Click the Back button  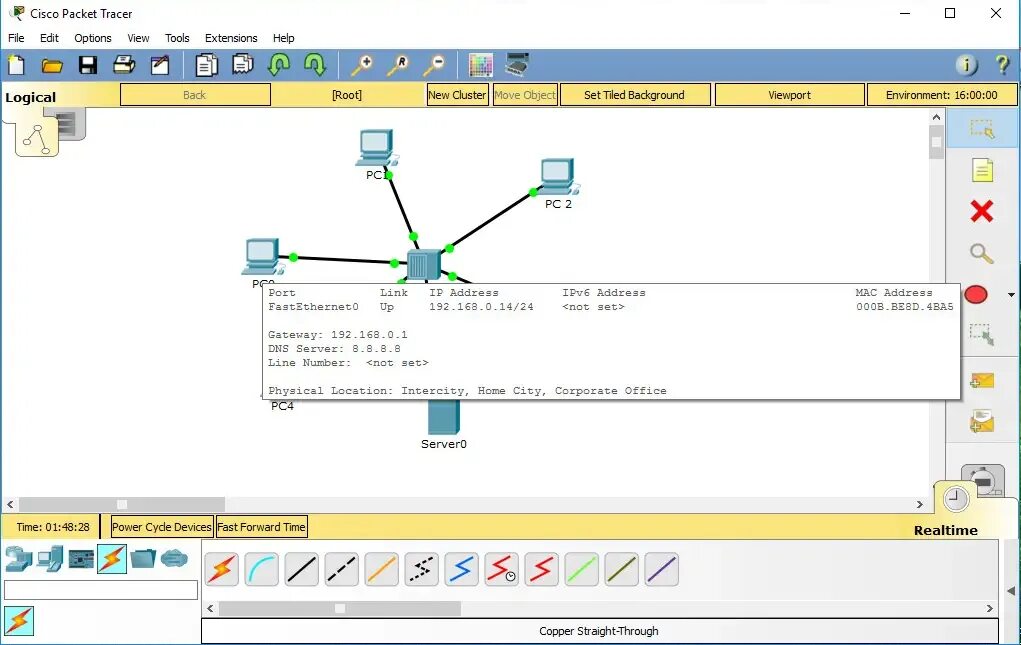pyautogui.click(x=195, y=95)
